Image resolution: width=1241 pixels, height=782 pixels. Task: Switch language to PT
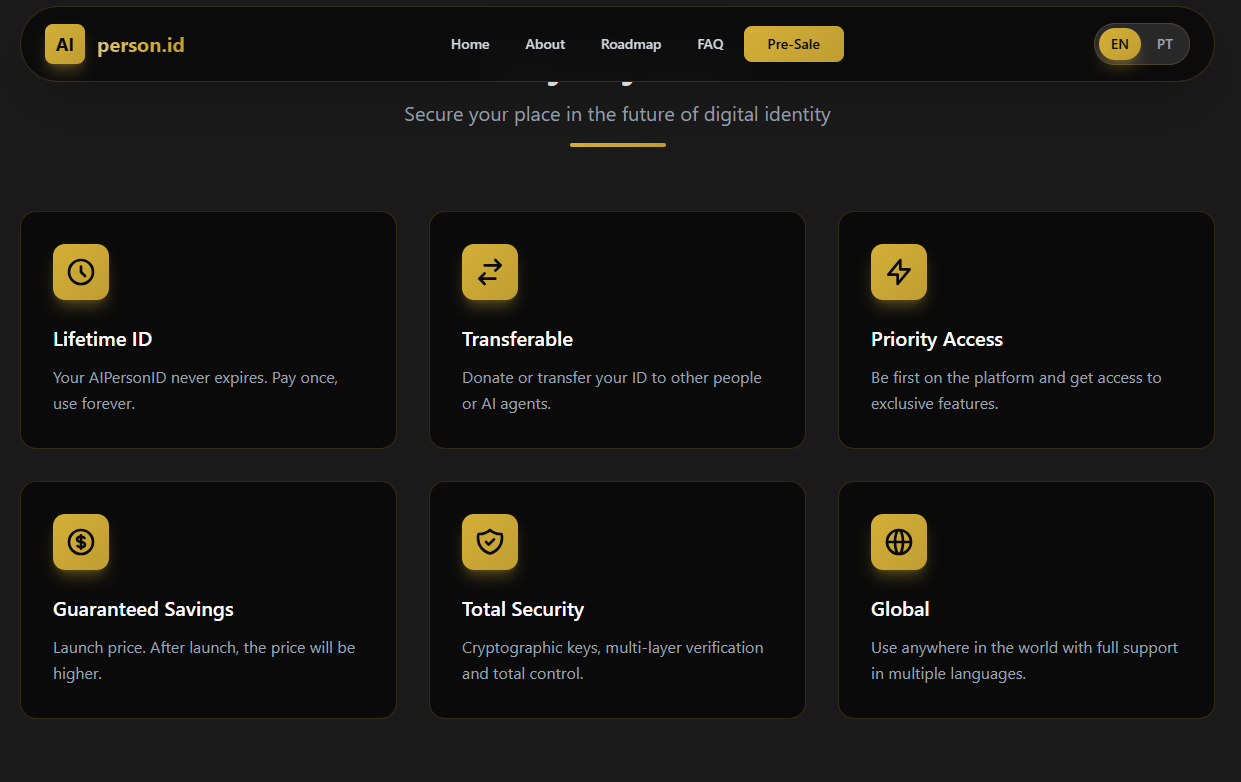(1164, 44)
